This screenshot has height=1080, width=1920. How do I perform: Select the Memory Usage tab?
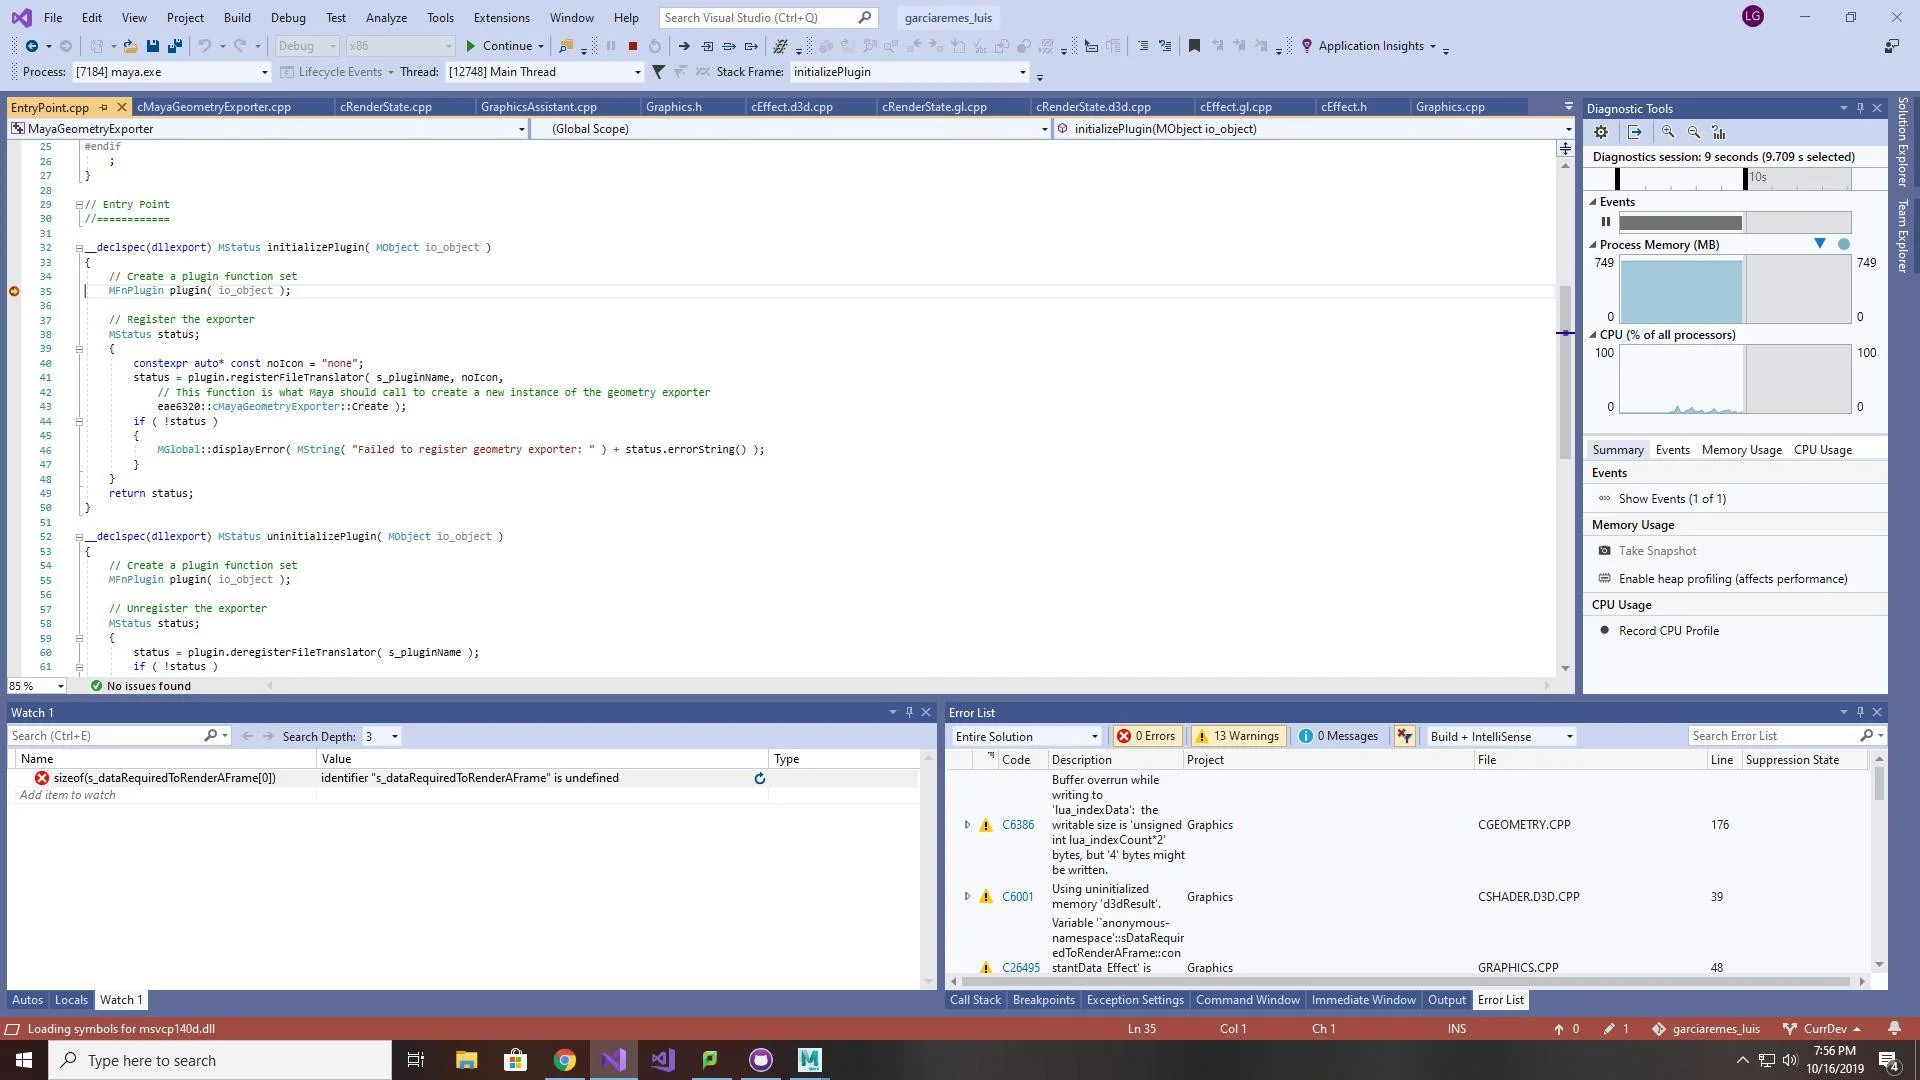click(1741, 450)
